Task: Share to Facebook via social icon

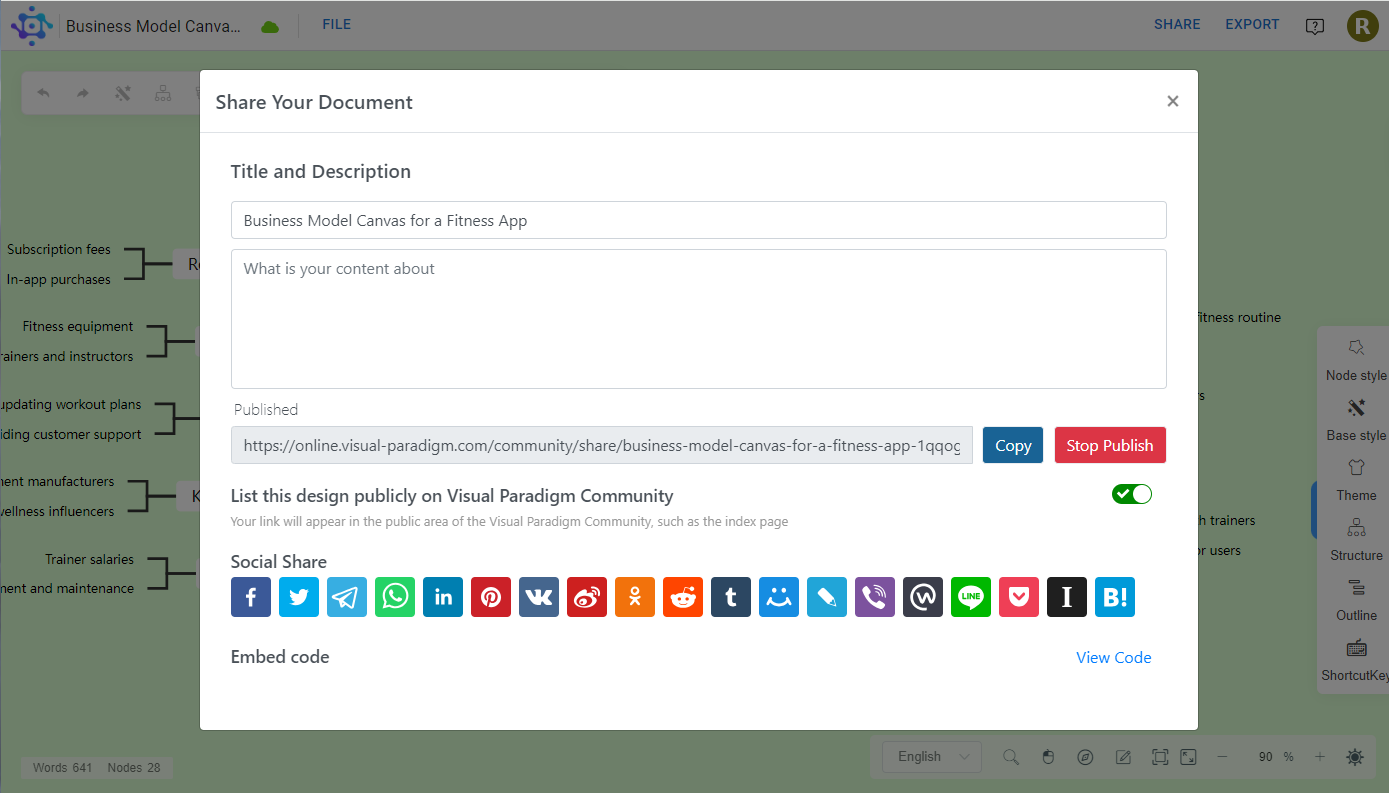Action: [x=251, y=597]
